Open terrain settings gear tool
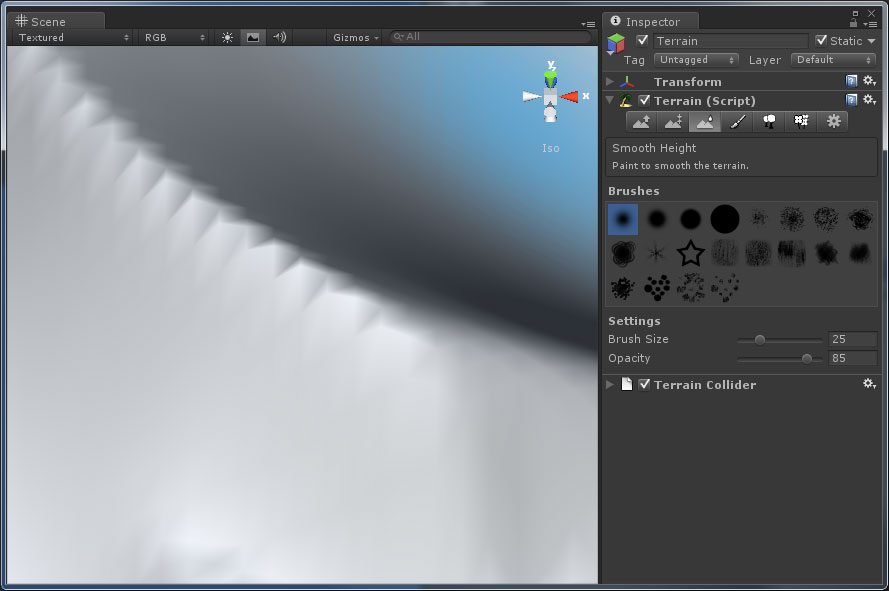 [833, 121]
